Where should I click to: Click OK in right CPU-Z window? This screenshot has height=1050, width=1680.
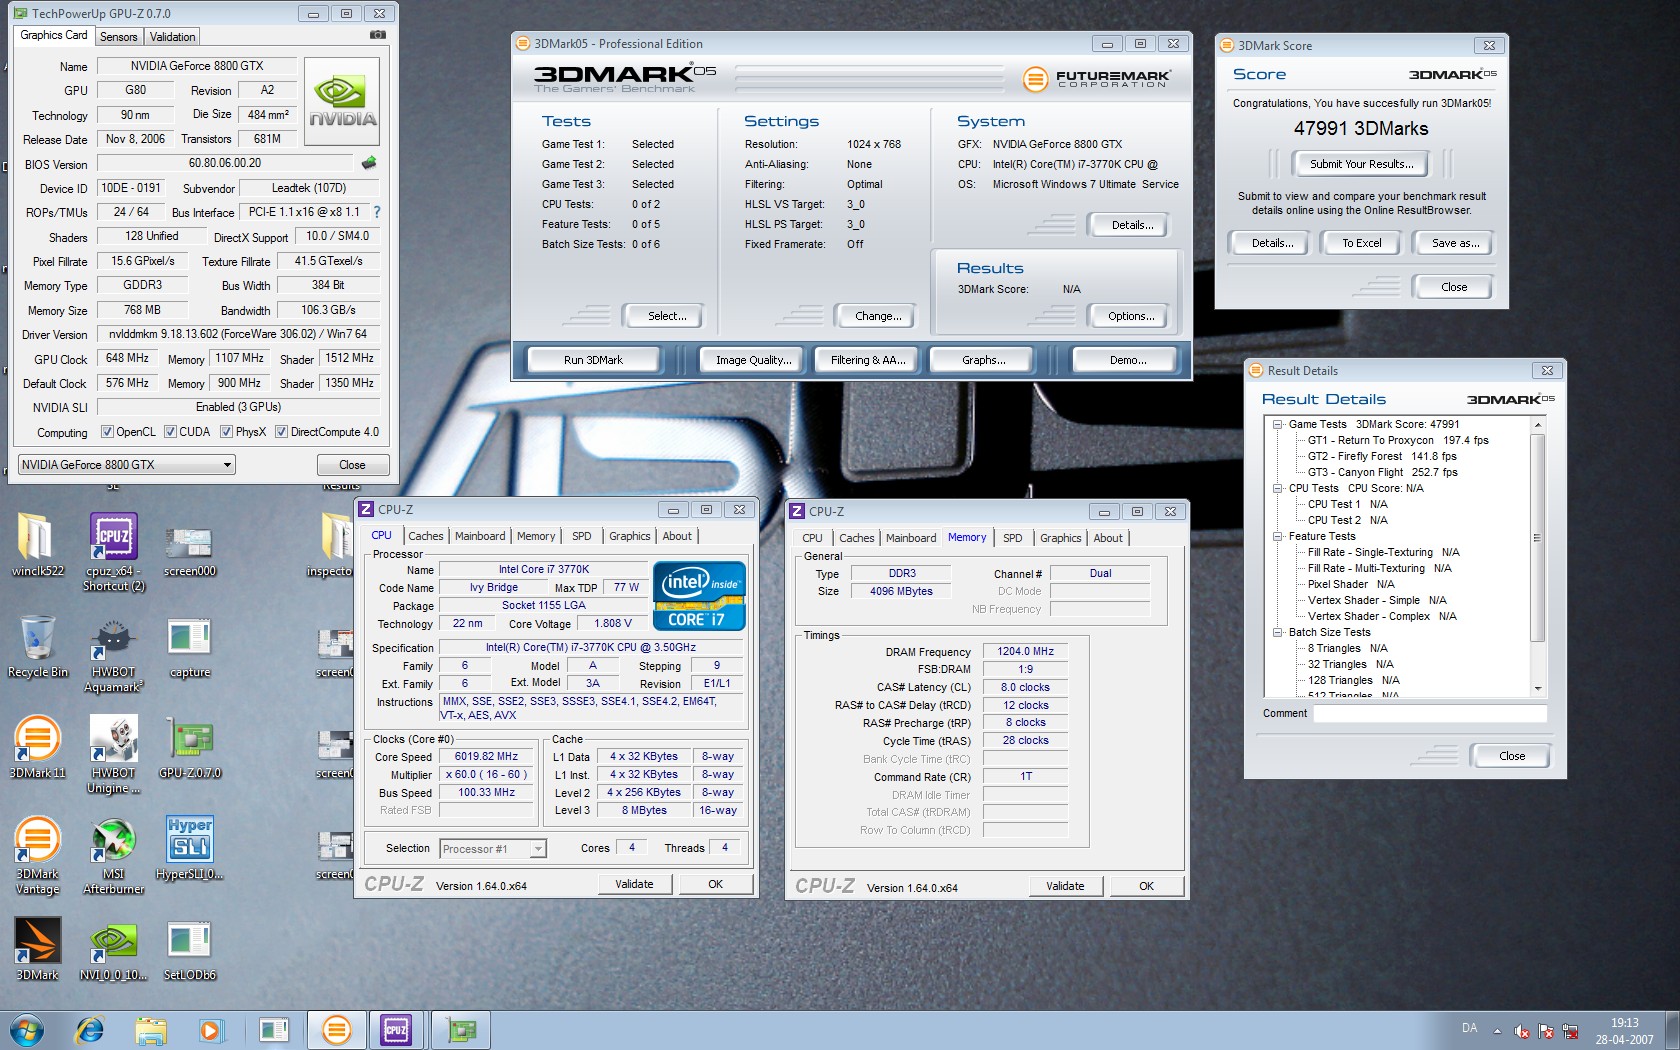[1146, 886]
